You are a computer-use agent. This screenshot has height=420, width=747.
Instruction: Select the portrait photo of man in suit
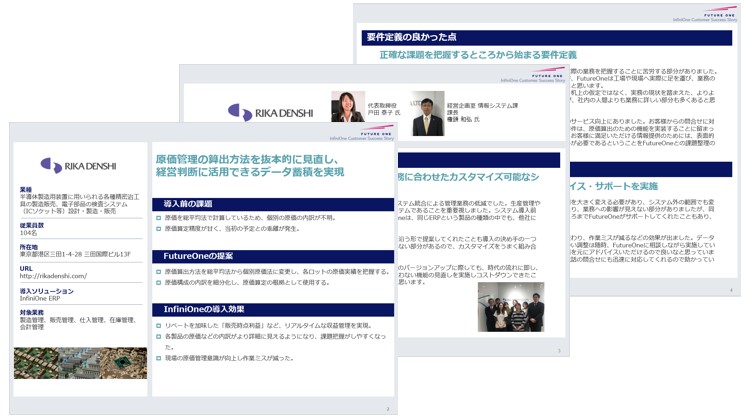[427, 113]
